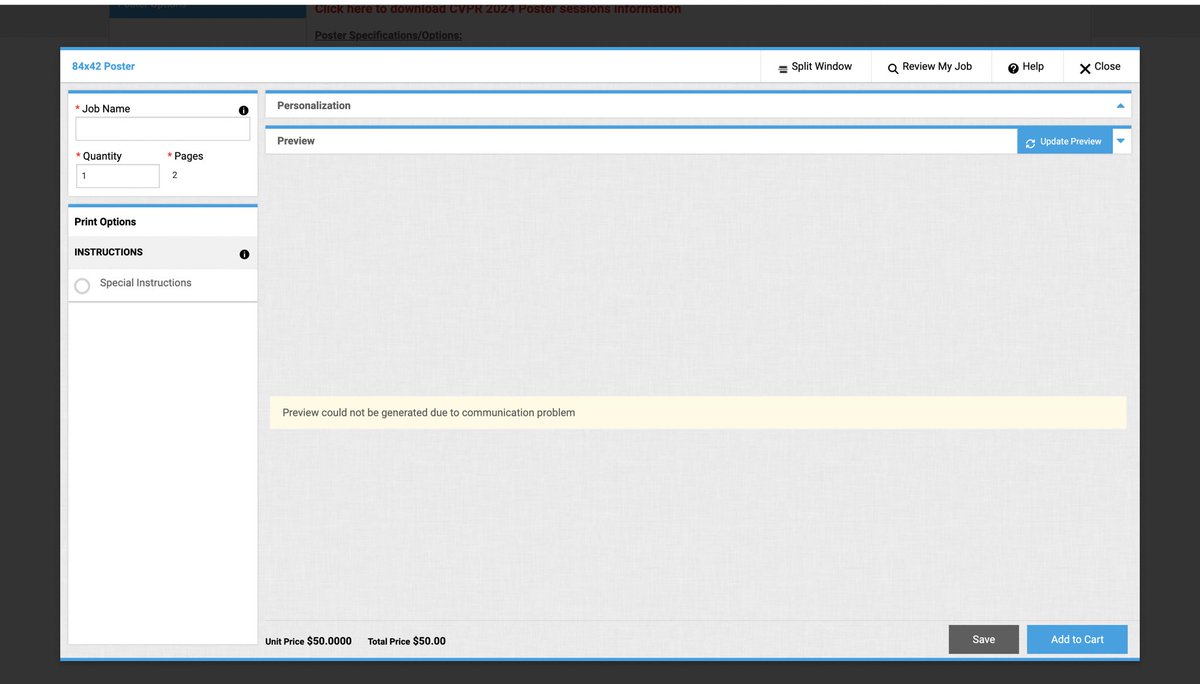Close the 84x42 Poster dialog

pos(1100,67)
